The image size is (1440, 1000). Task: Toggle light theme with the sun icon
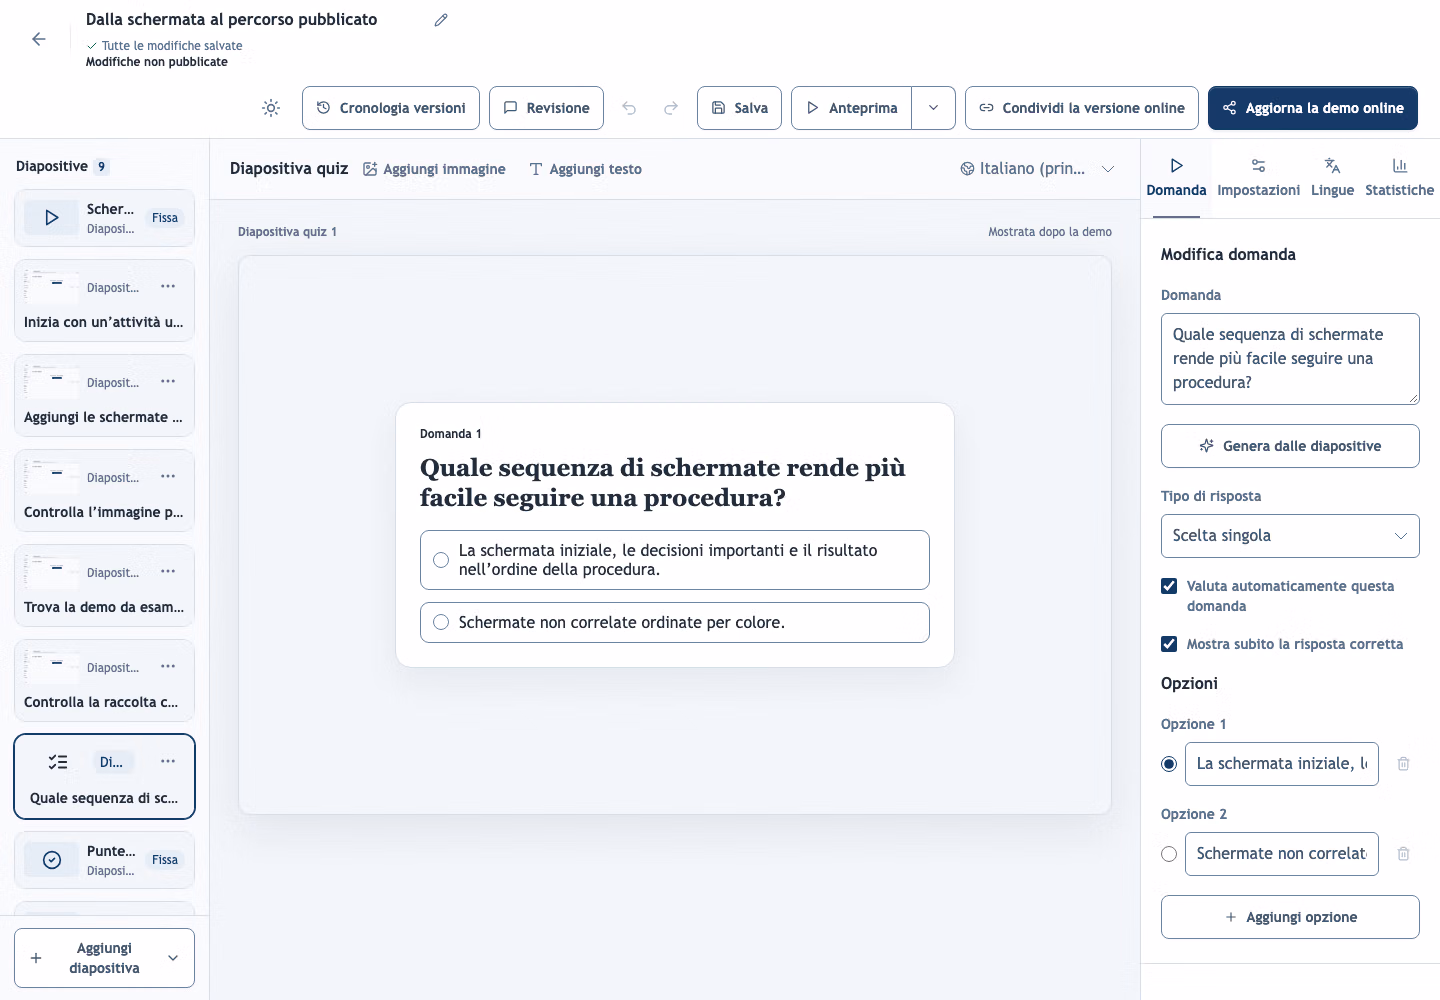271,108
